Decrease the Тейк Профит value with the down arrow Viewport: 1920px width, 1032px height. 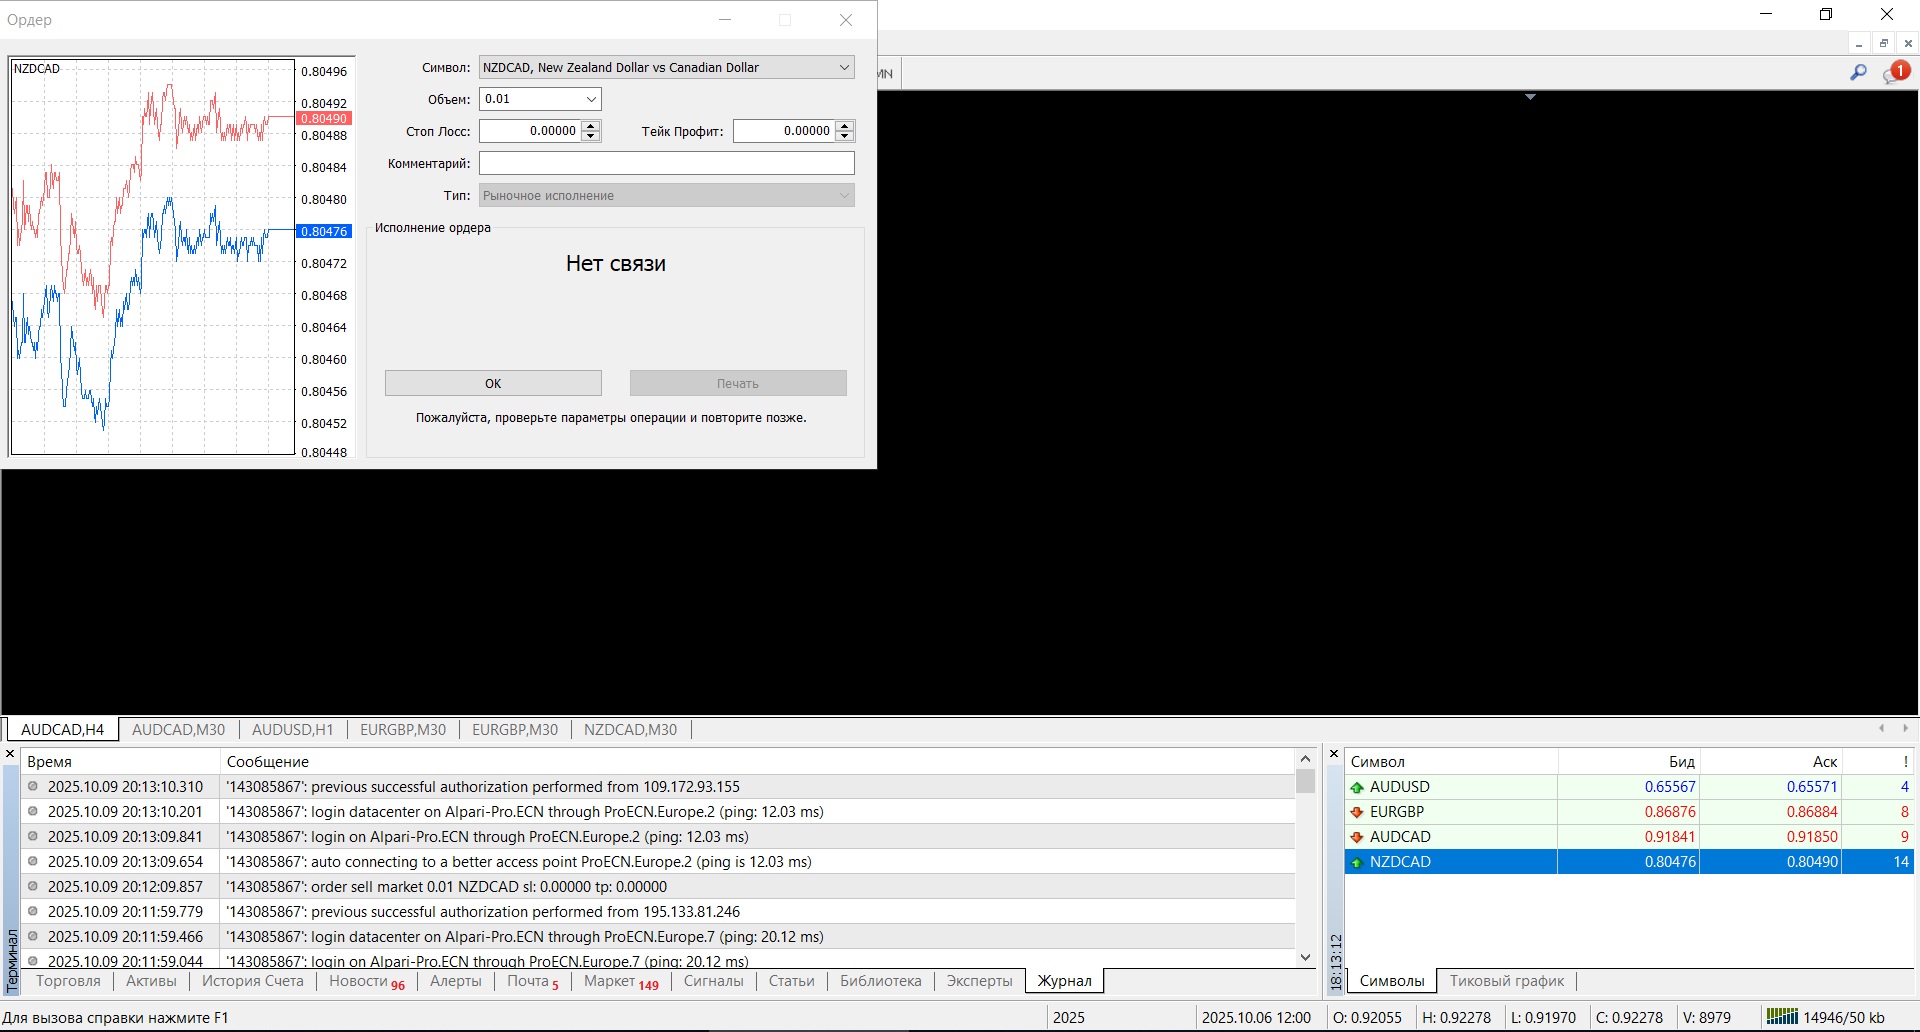pyautogui.click(x=845, y=136)
